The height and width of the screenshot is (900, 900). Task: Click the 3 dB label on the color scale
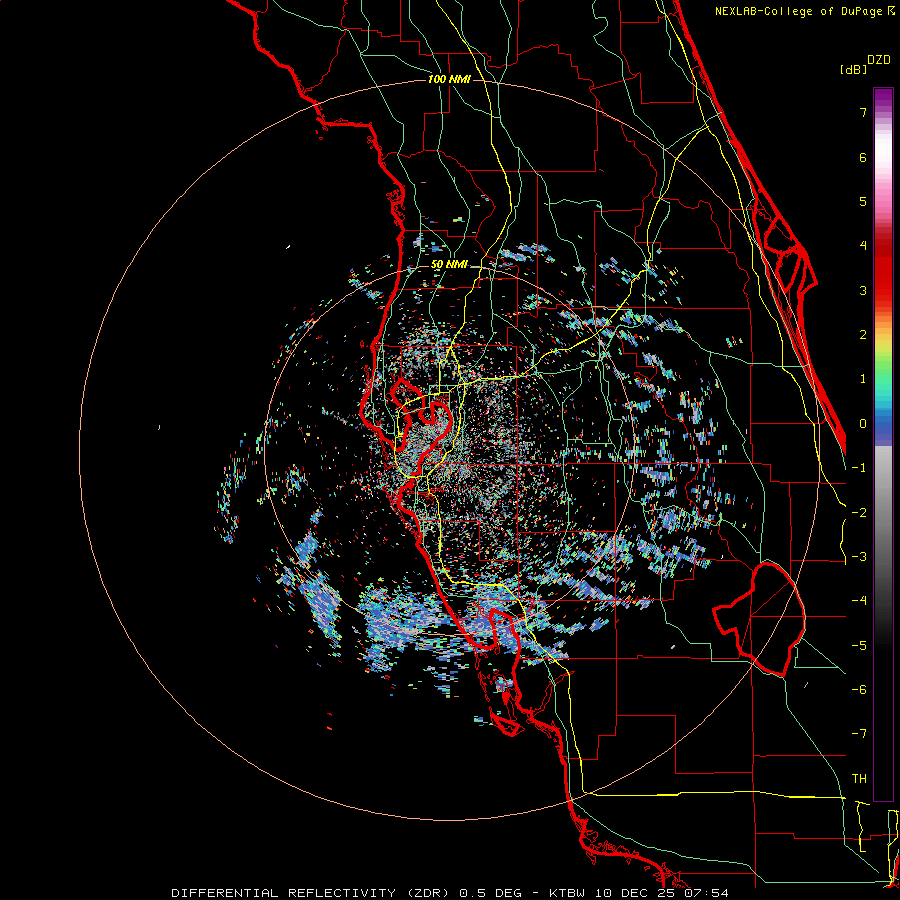863,290
